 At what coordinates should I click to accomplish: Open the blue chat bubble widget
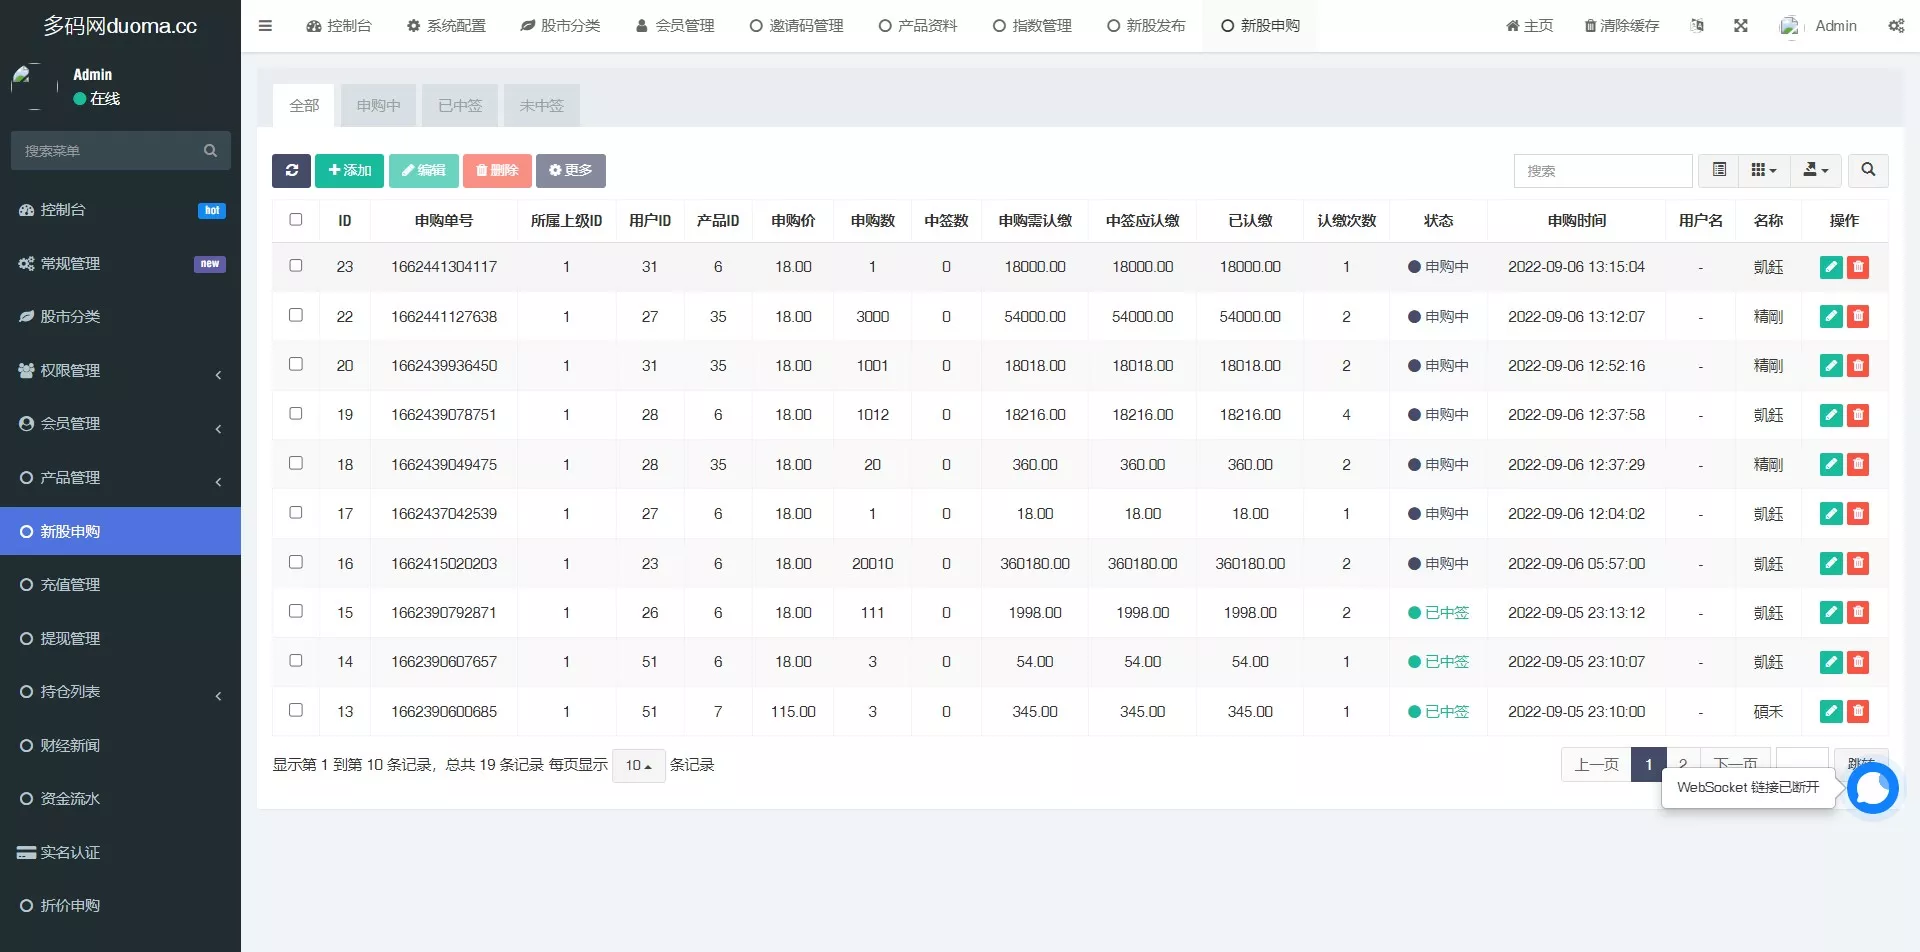click(1872, 789)
